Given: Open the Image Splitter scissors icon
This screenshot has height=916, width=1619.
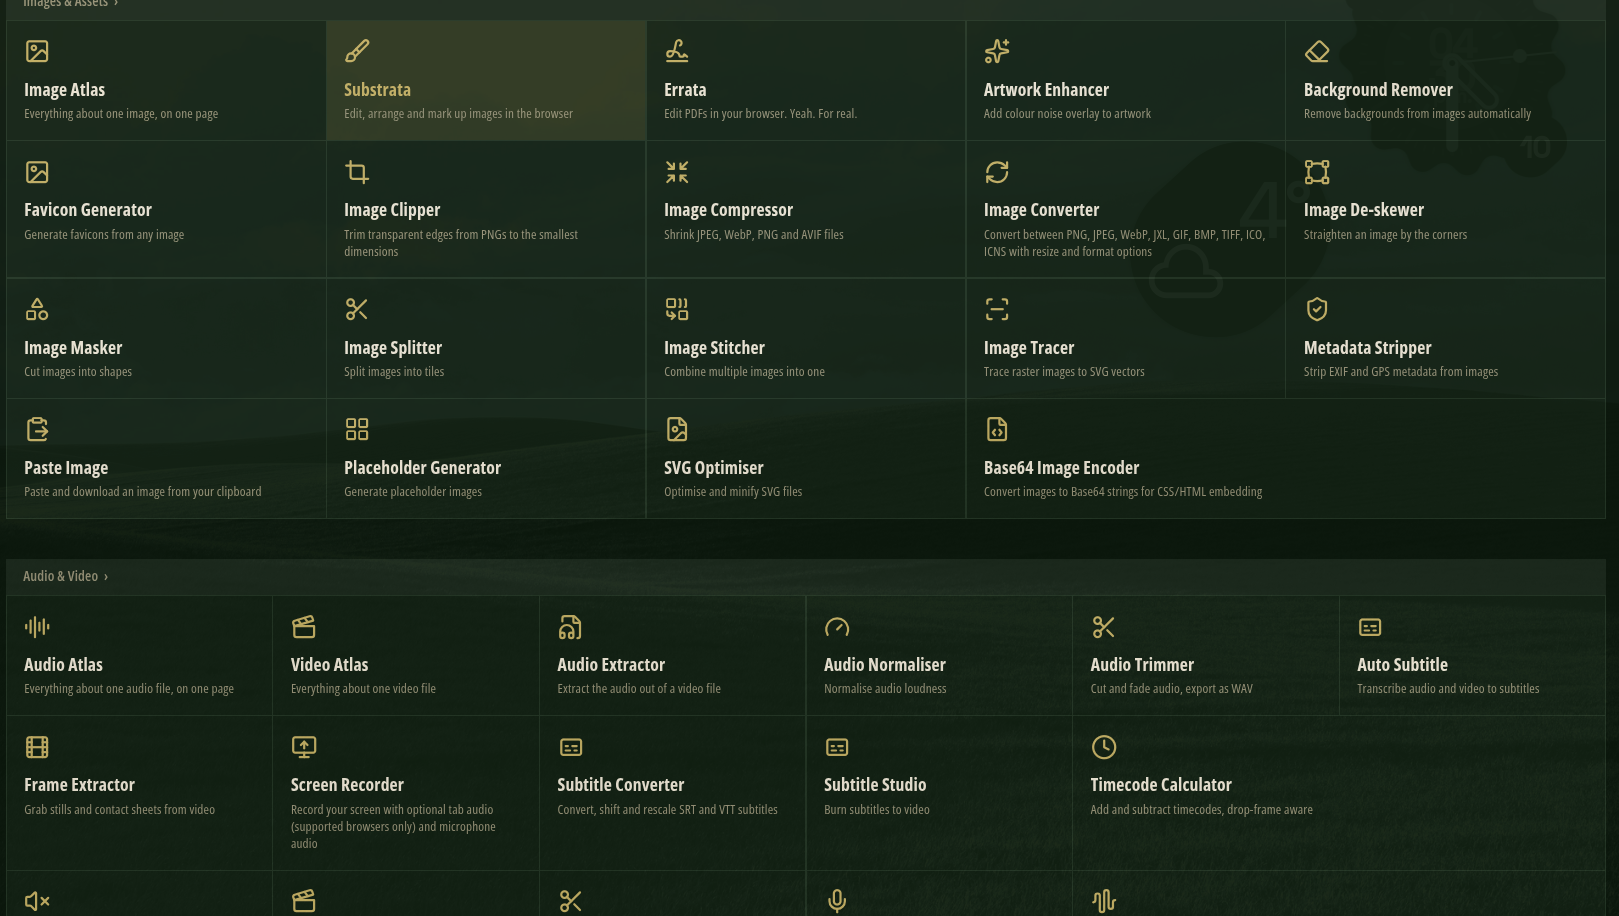Looking at the screenshot, I should pos(357,309).
